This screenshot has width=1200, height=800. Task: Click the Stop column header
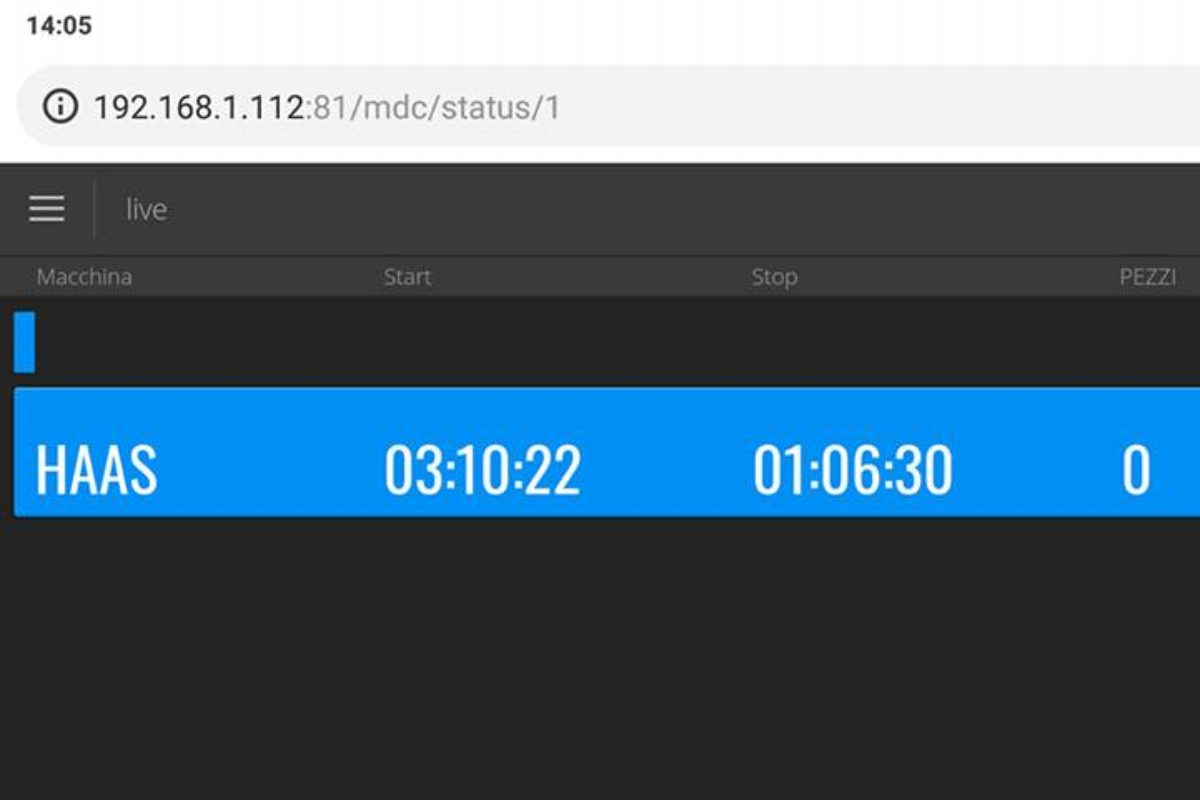[x=774, y=277]
